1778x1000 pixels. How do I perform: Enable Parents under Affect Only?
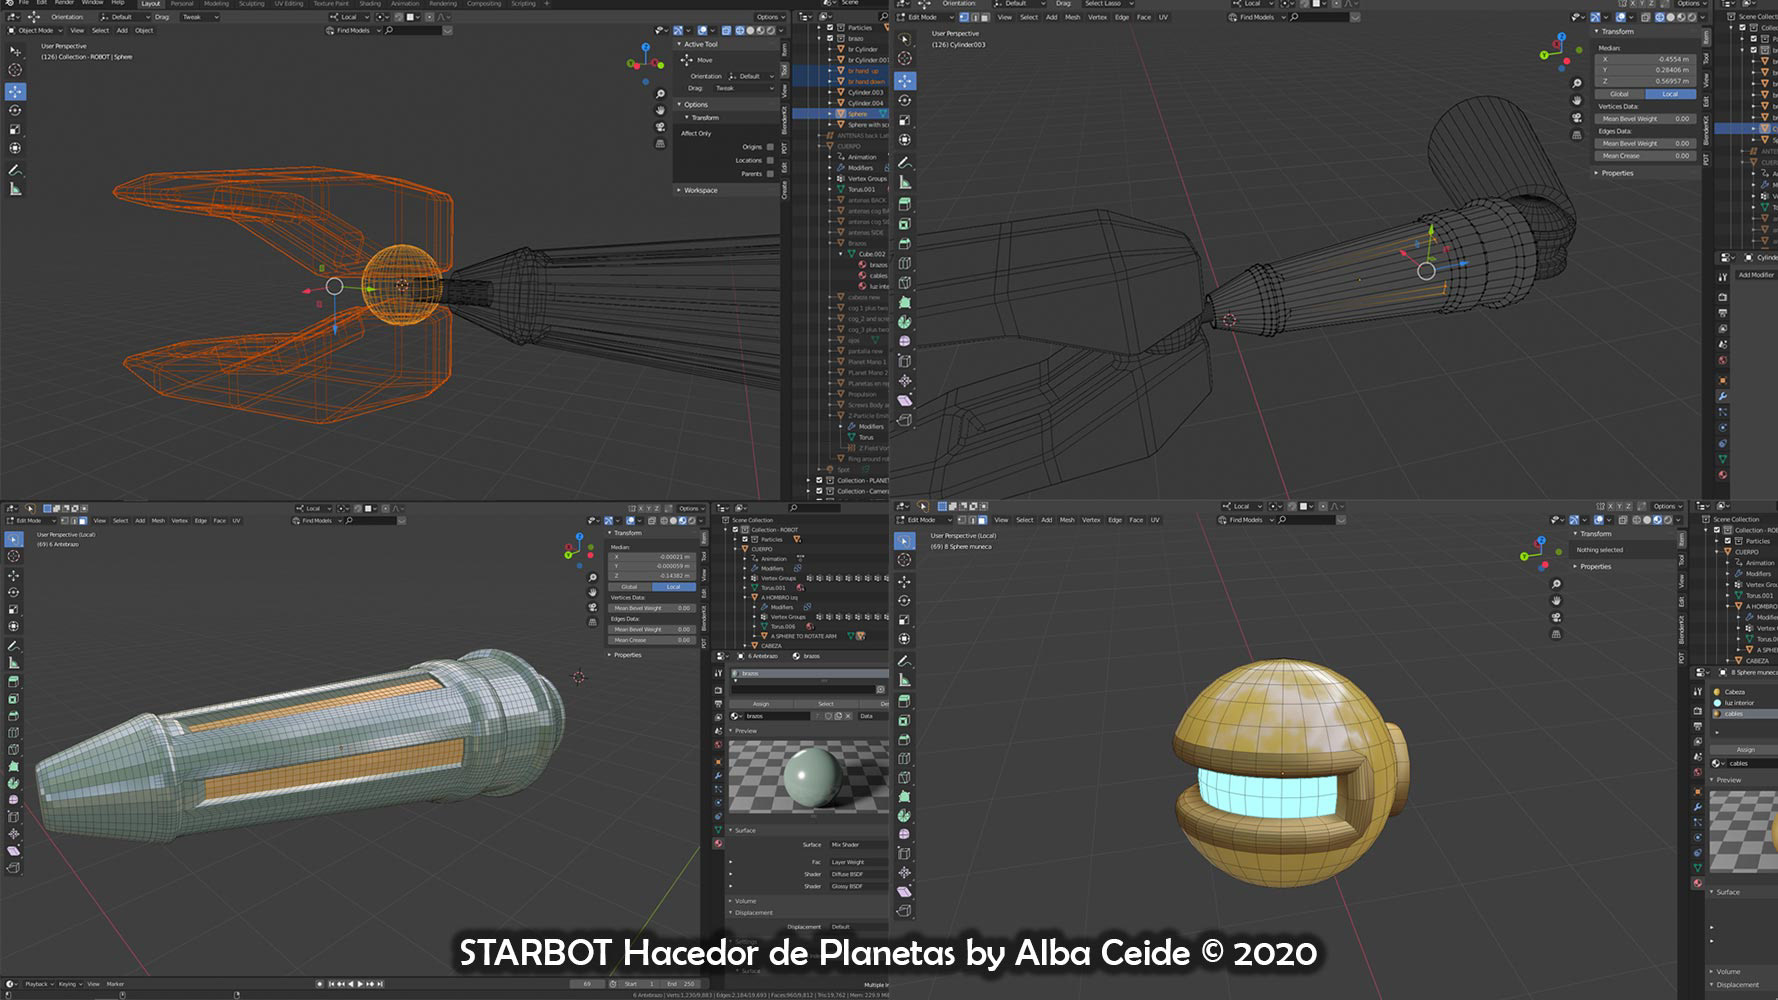coord(770,174)
